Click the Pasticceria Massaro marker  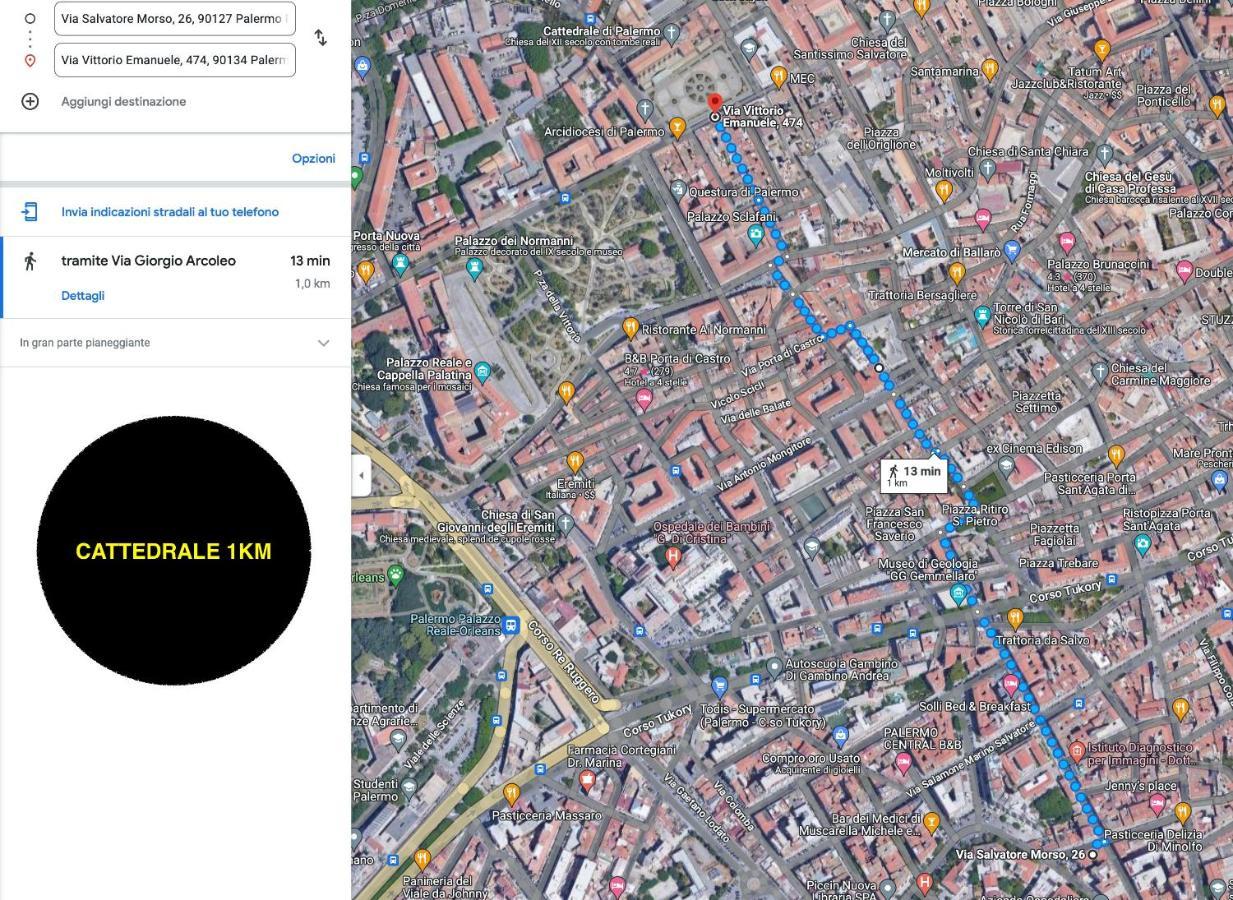511,794
